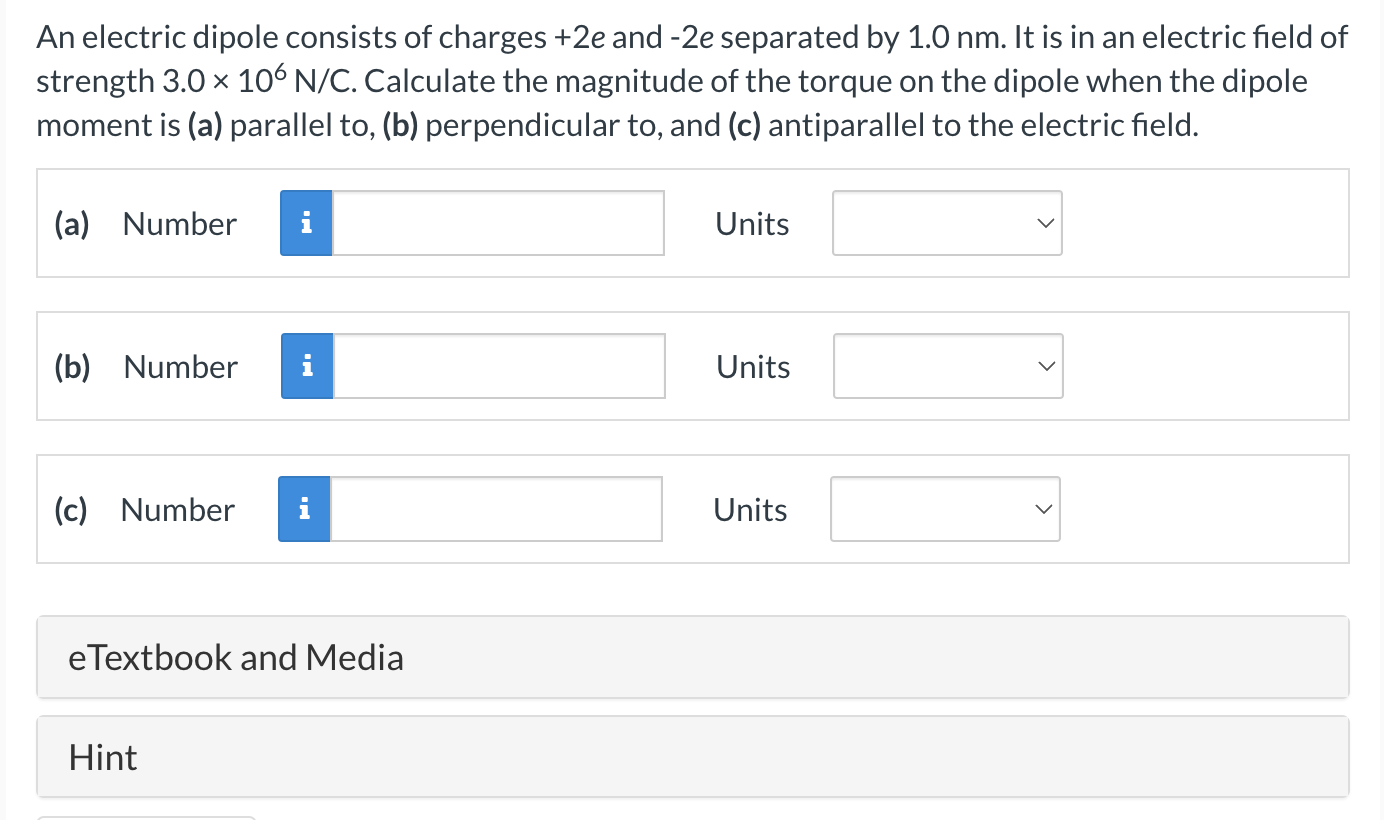
Task: Click the bold (c) label in the answer row
Action: [x=71, y=510]
